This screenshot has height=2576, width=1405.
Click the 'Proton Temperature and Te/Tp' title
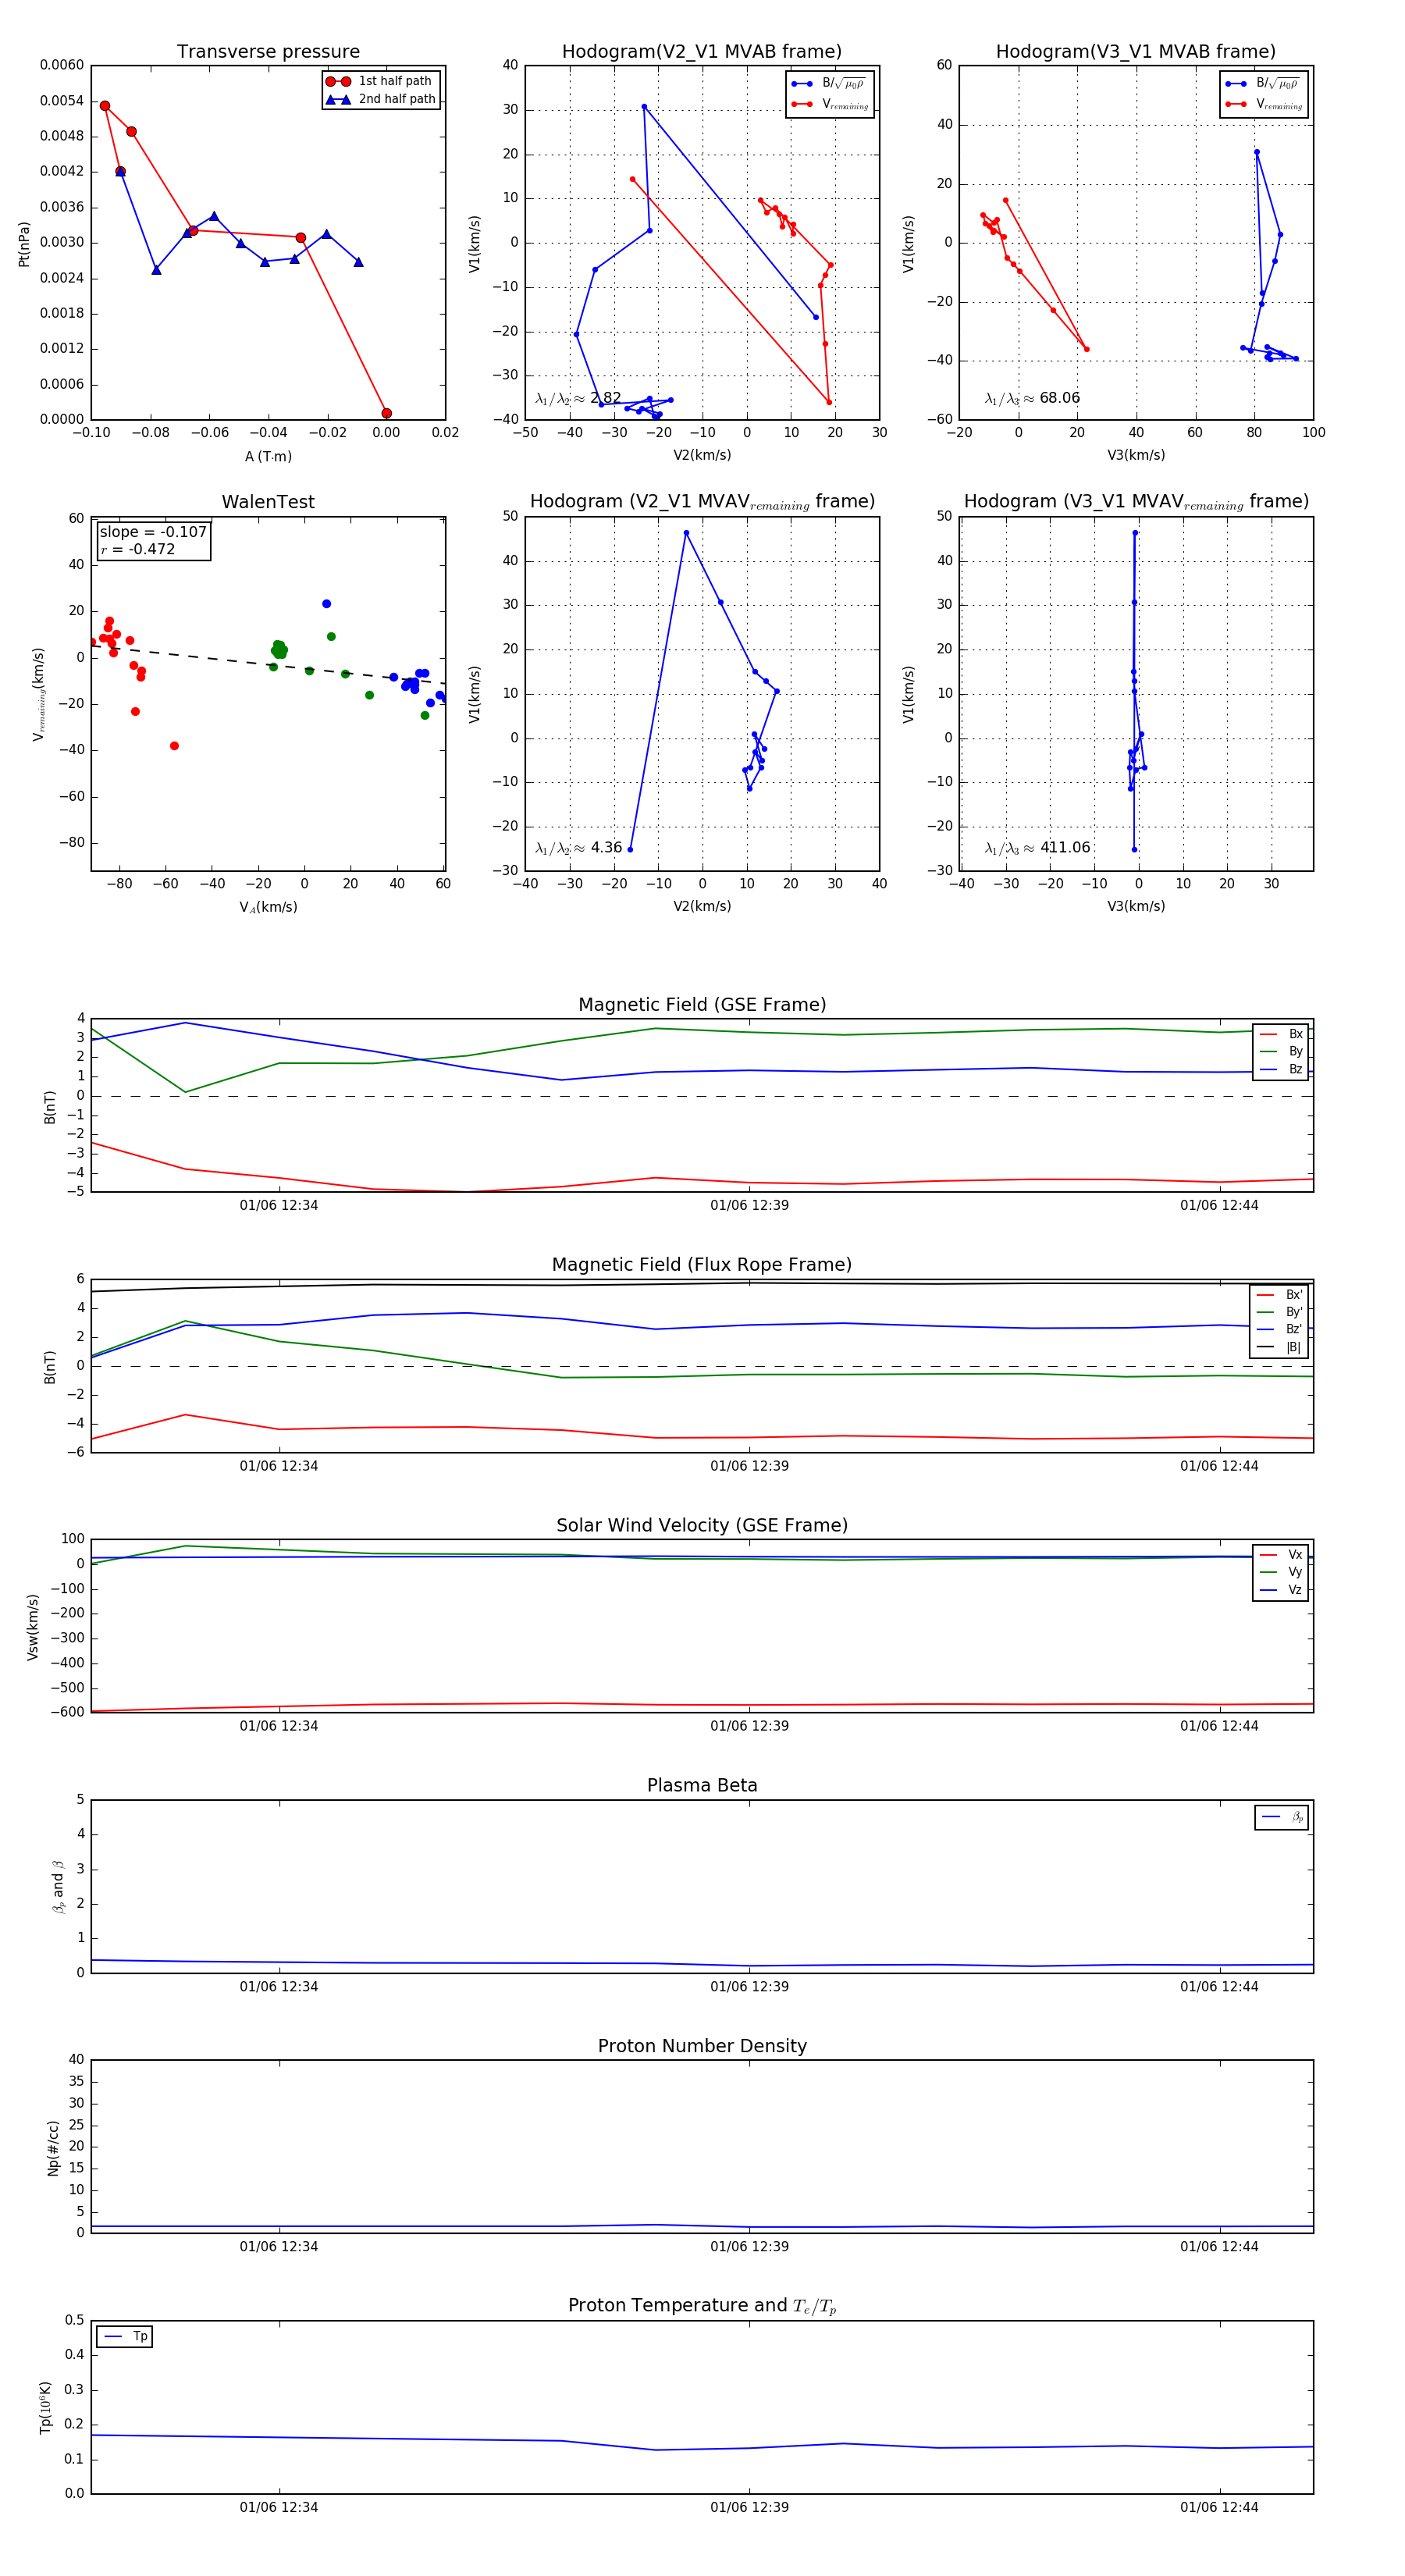(702, 2306)
